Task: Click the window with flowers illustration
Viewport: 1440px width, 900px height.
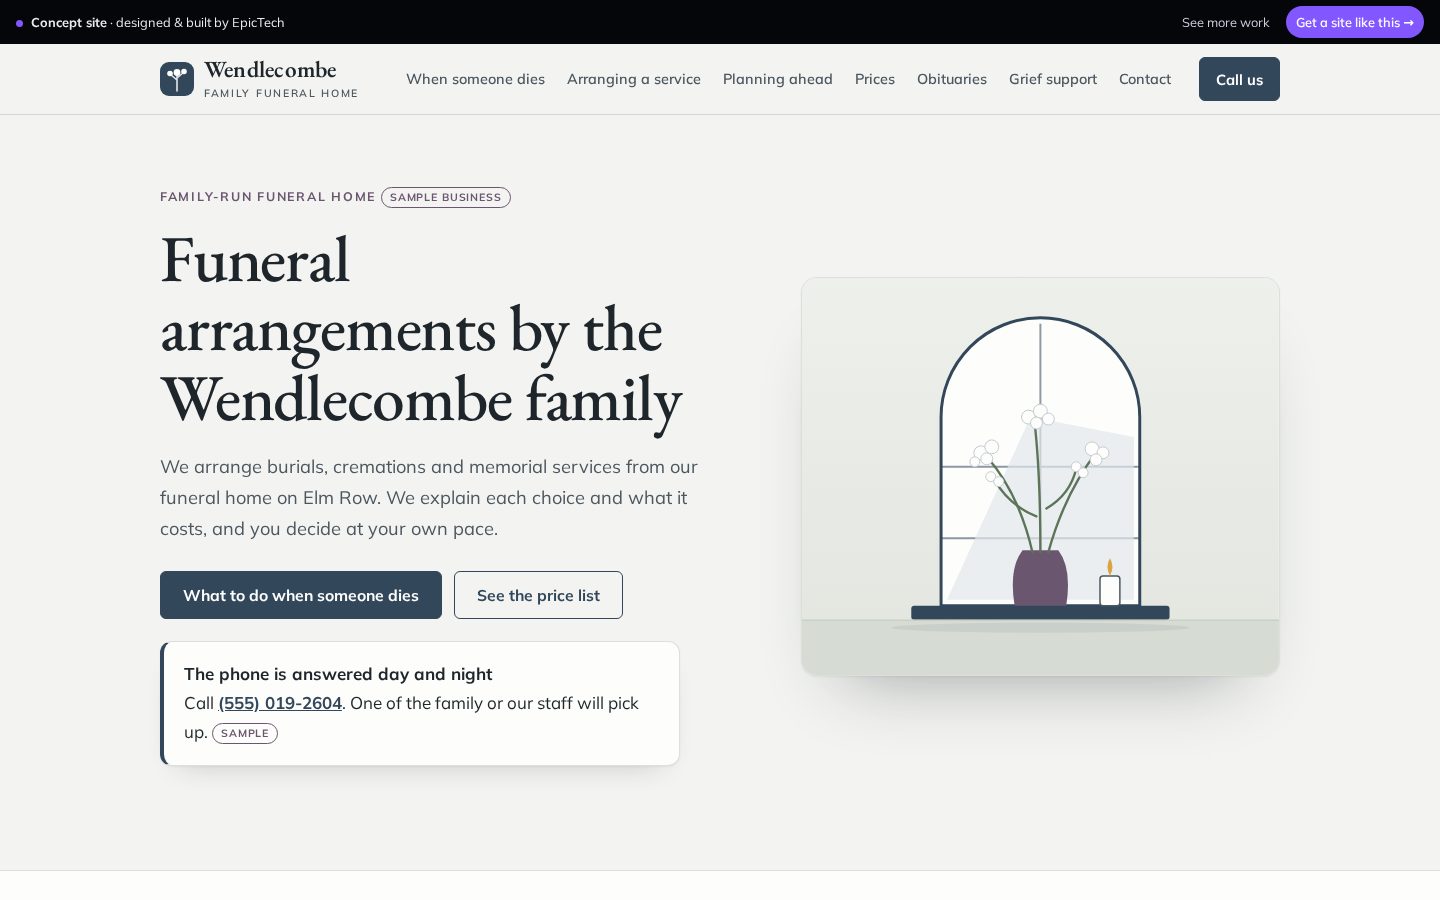Action: pyautogui.click(x=1040, y=477)
